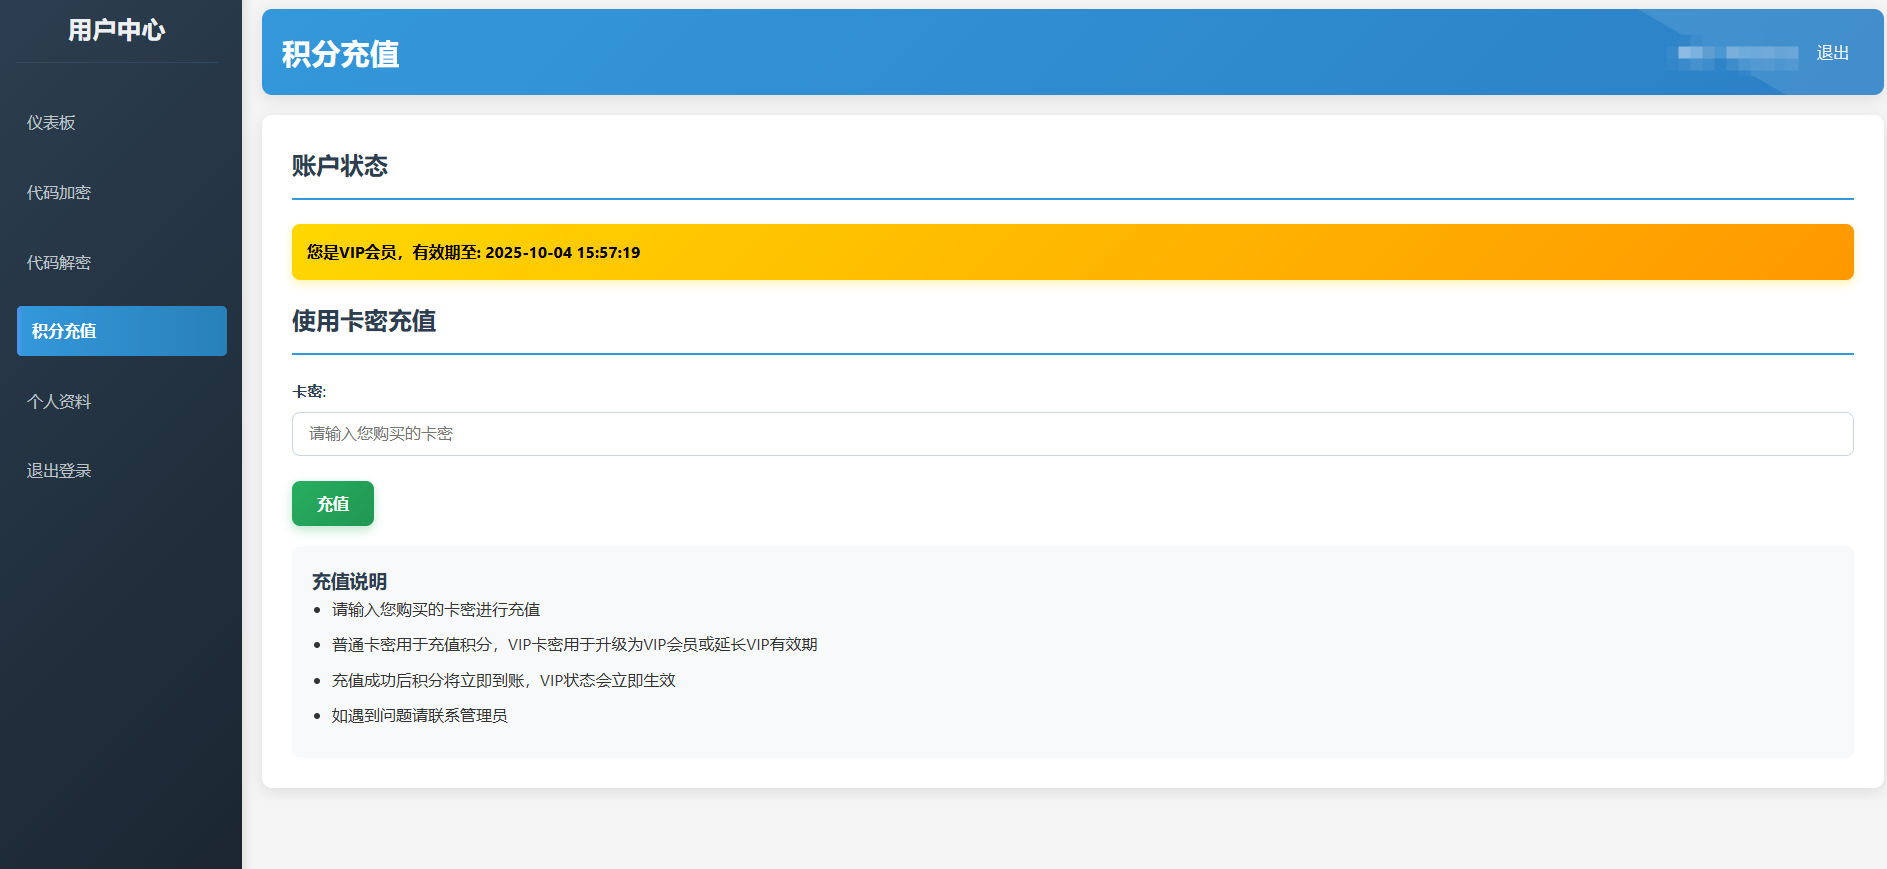Select the highlighted 积分充值 menu item
The image size is (1887, 869).
tap(121, 331)
